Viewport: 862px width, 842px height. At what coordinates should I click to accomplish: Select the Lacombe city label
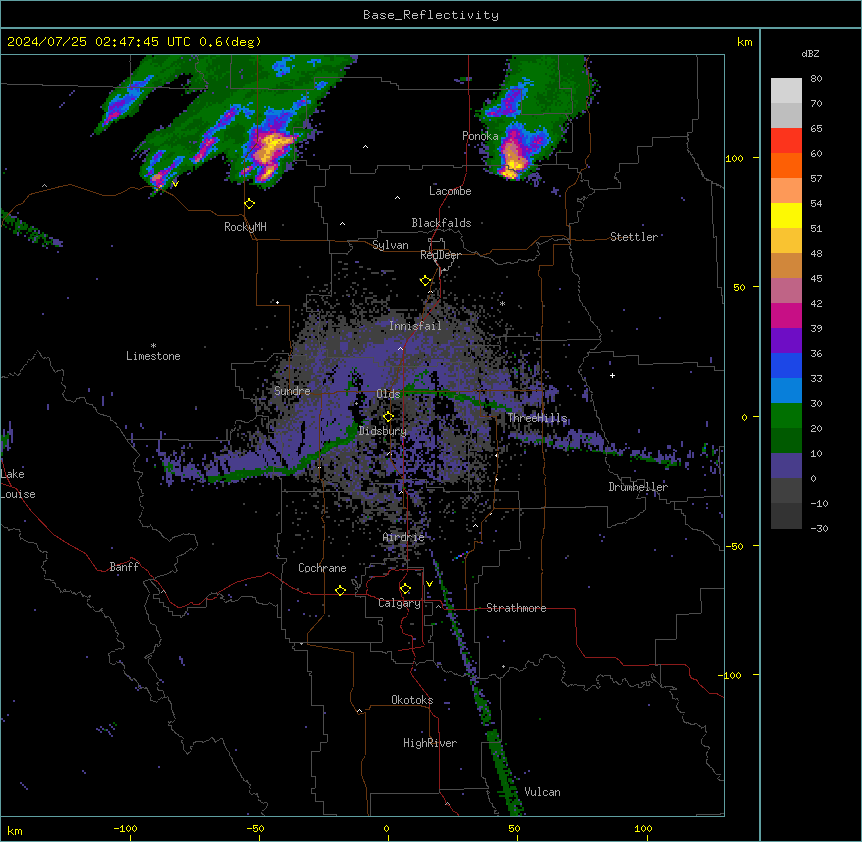tap(450, 191)
